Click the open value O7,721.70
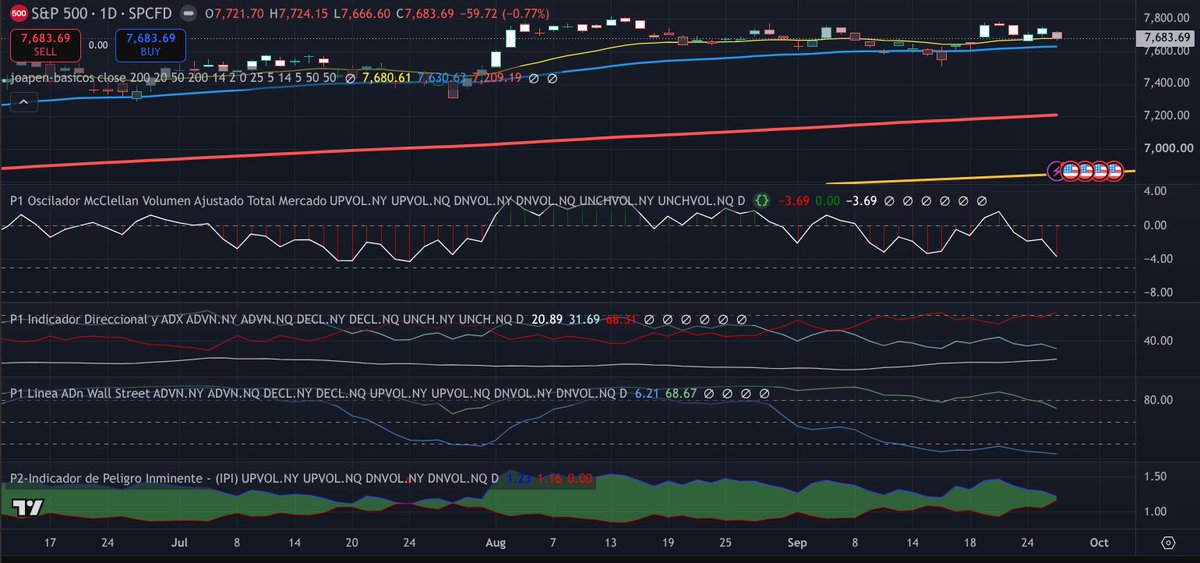Viewport: 1200px width, 563px height. [x=234, y=15]
